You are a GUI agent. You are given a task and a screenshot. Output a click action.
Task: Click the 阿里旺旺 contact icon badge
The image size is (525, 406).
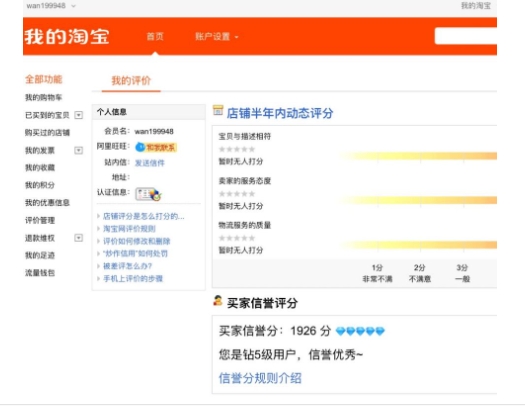[x=156, y=147]
